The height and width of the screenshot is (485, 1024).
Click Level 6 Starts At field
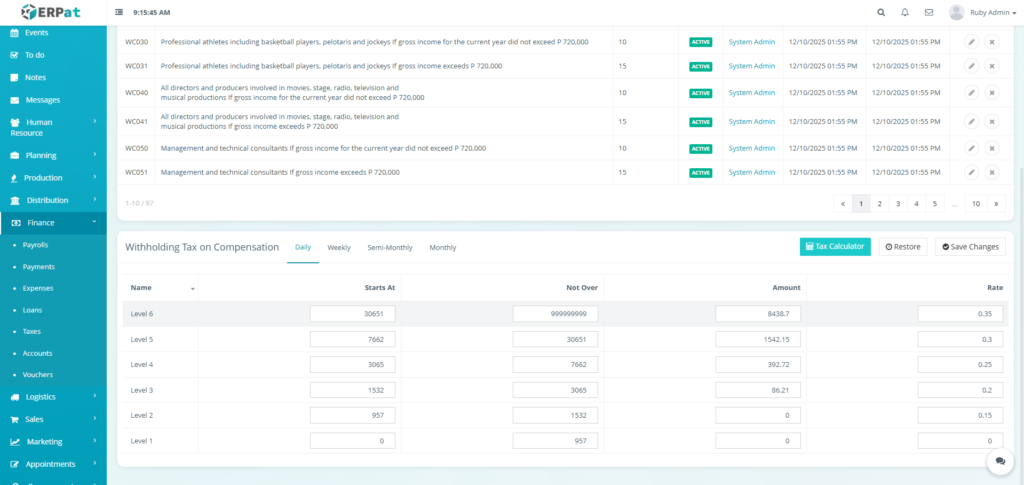click(x=353, y=314)
